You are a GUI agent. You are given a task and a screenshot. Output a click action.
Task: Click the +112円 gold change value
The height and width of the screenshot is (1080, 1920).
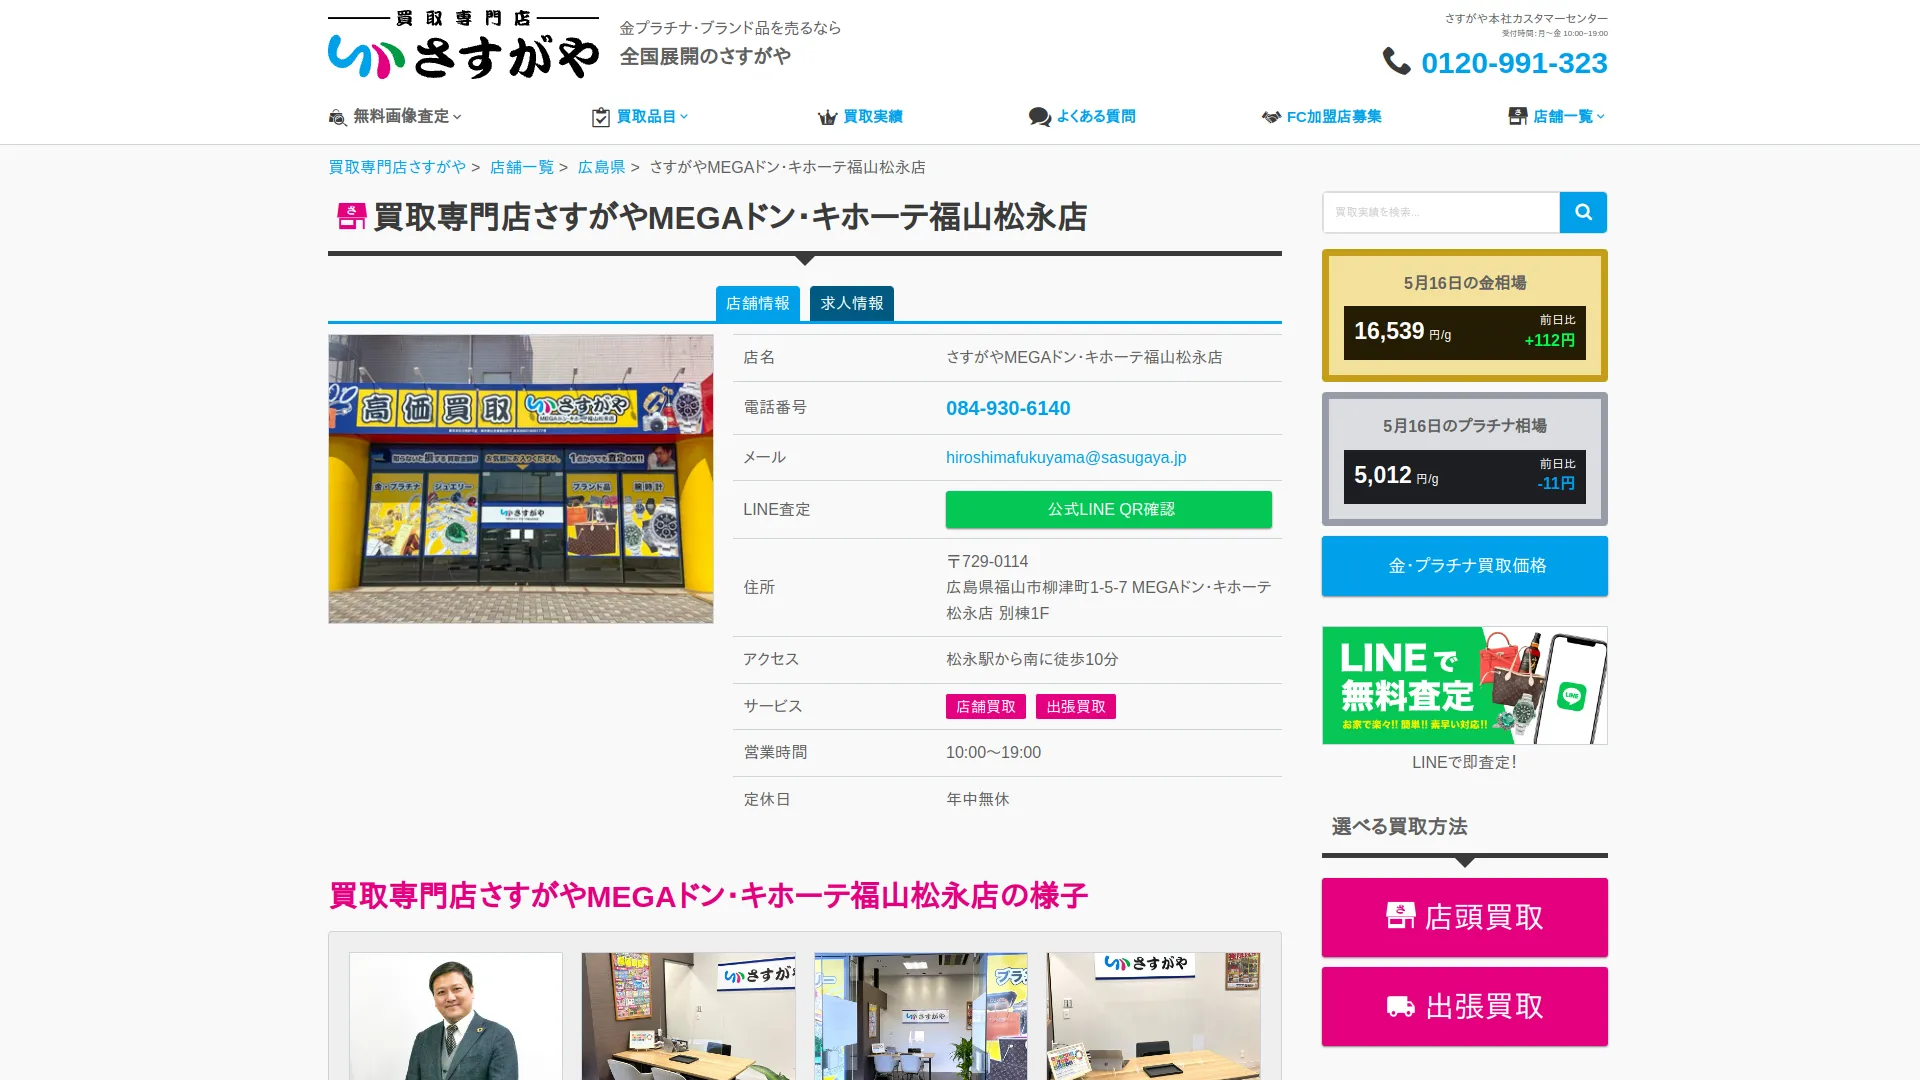click(x=1549, y=340)
